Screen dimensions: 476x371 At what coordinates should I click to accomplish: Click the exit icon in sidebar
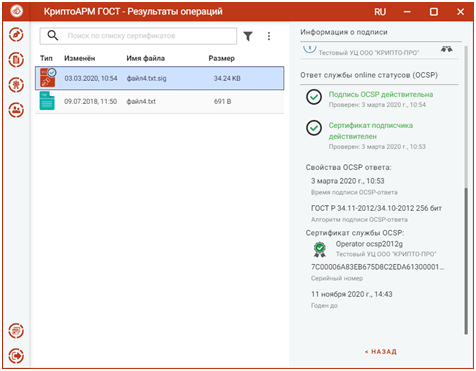click(x=16, y=356)
